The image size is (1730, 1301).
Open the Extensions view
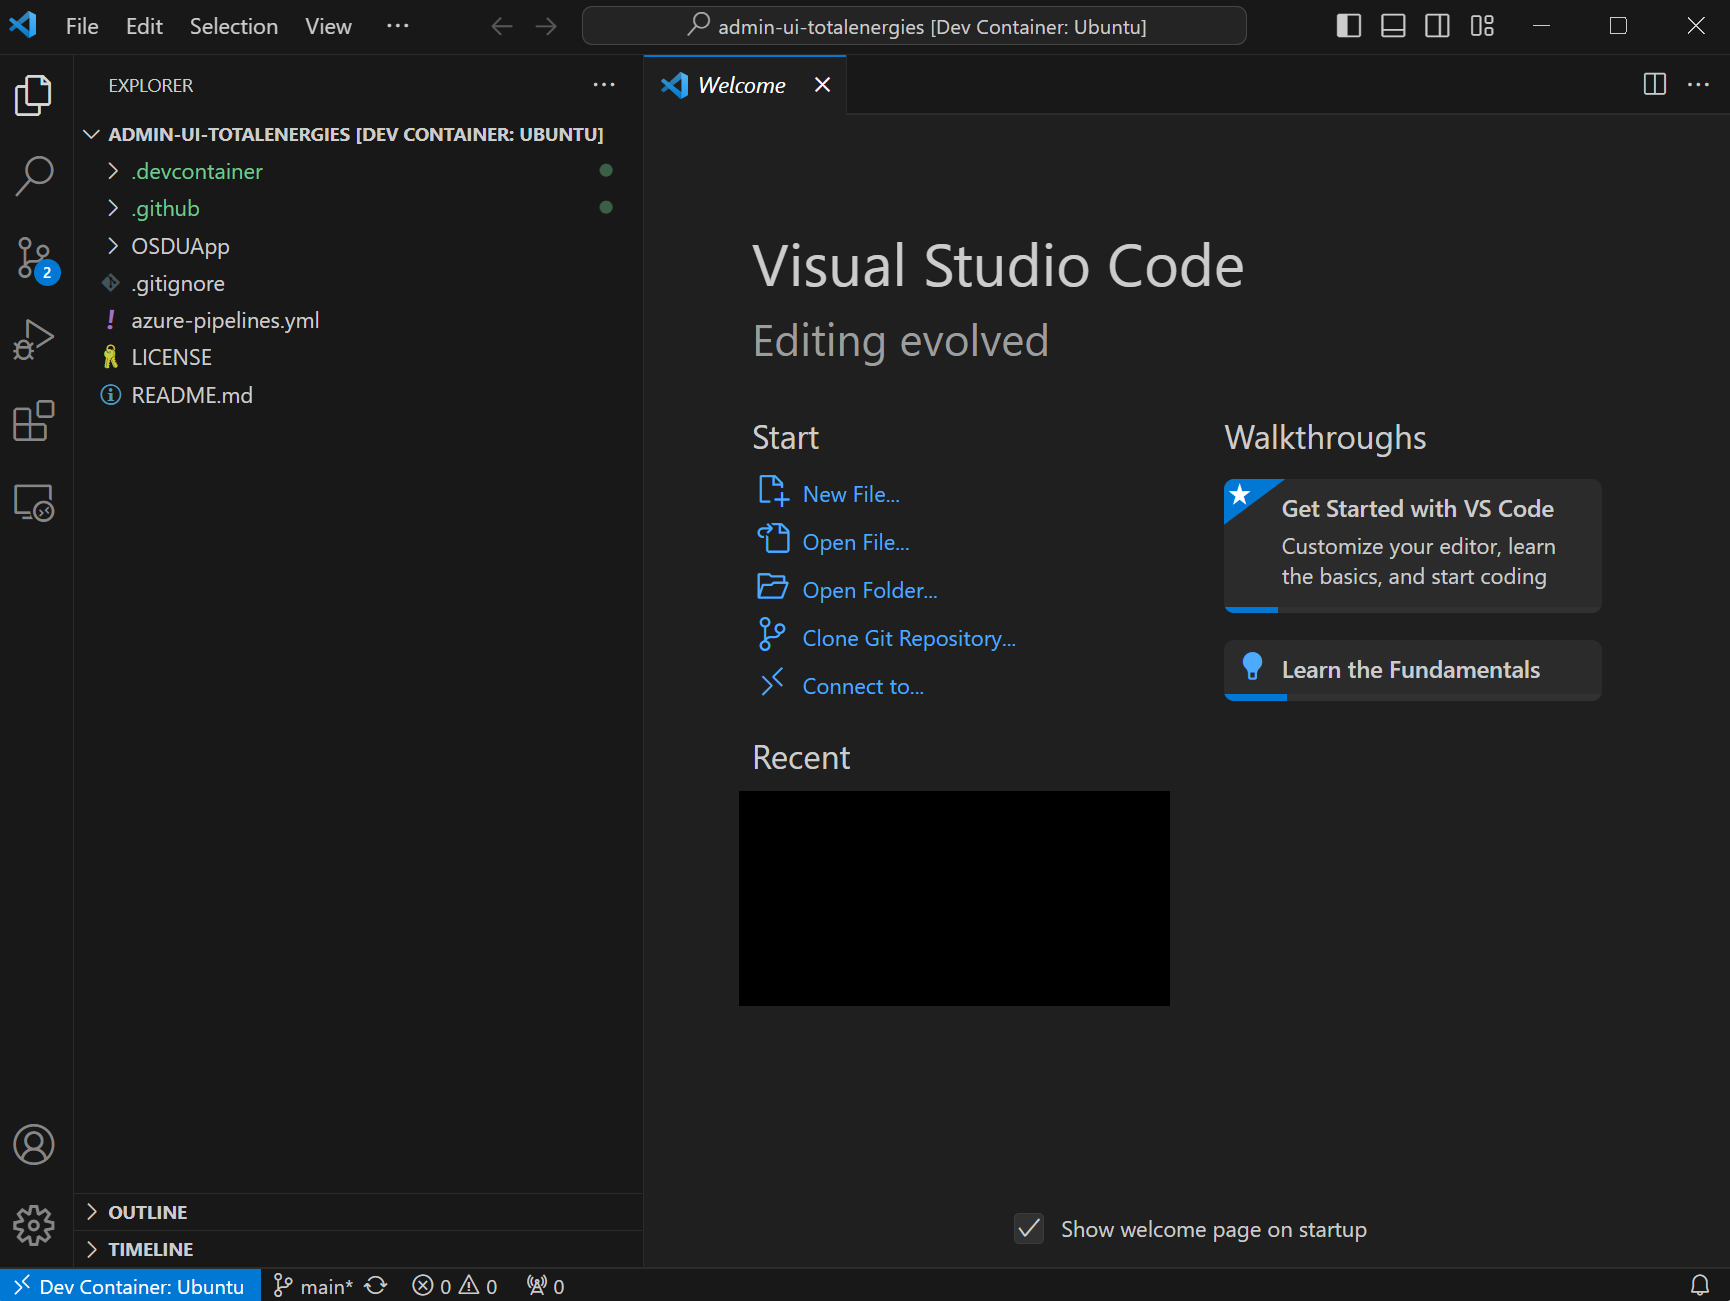34,421
